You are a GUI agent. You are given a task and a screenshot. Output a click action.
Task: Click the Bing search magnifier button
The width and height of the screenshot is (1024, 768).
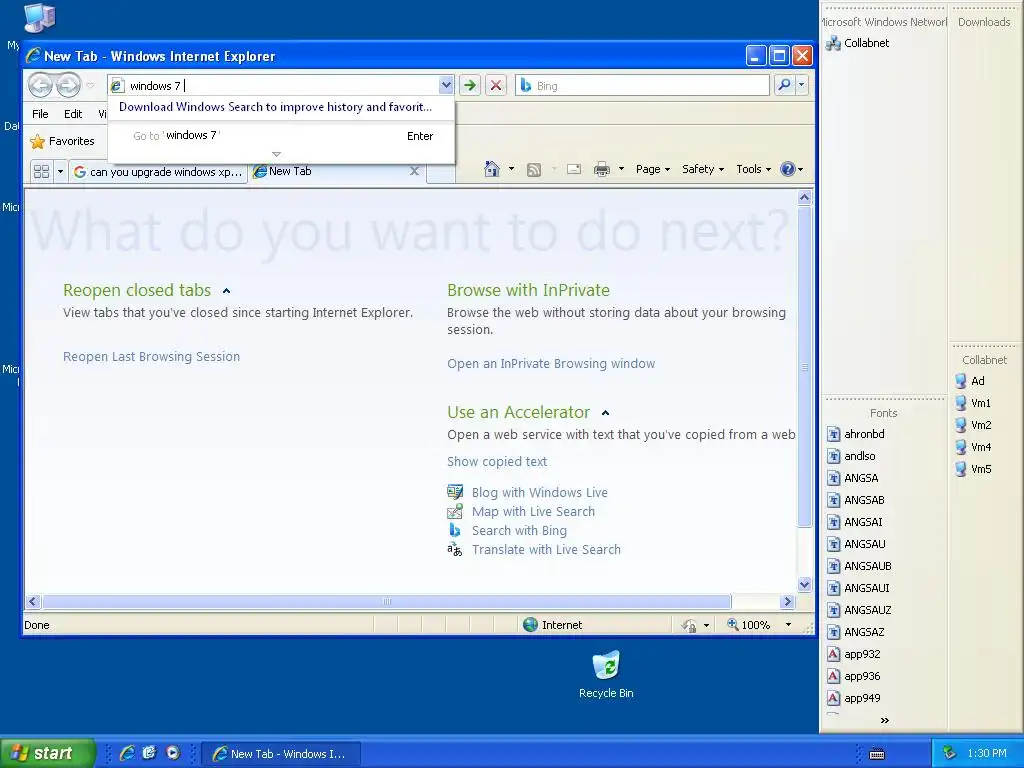pos(784,85)
